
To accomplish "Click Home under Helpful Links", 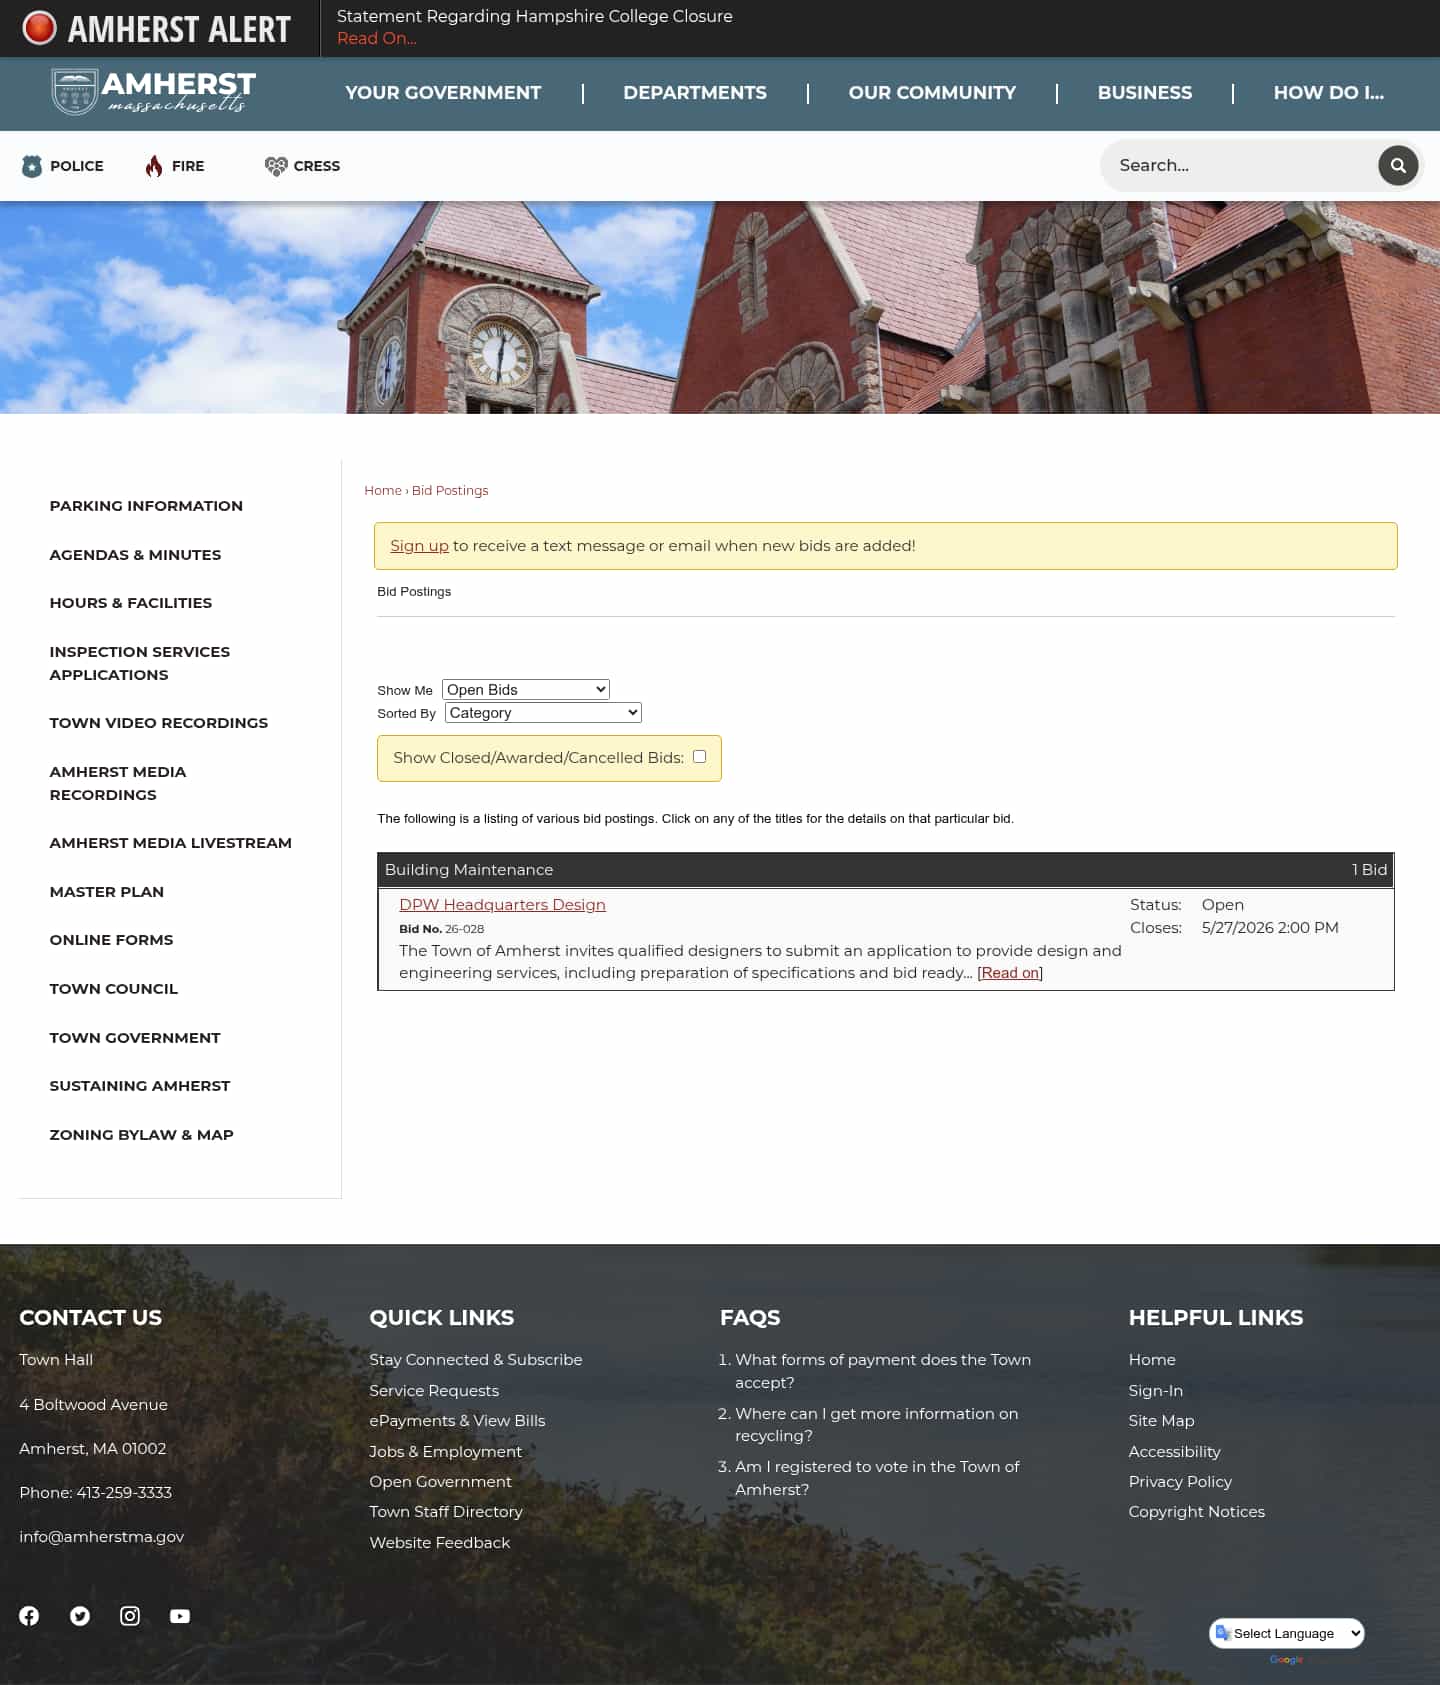I will click(x=1152, y=1360).
